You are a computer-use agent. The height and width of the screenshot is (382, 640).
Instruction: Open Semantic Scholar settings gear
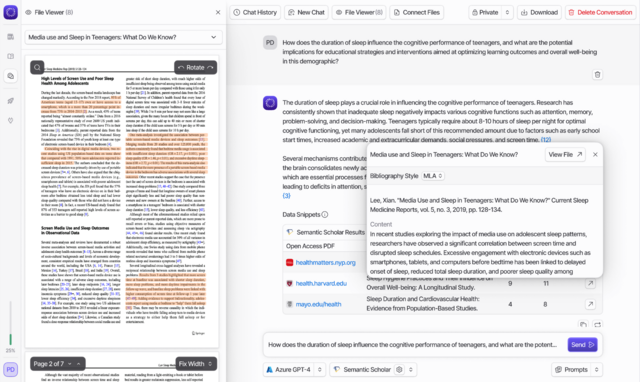click(x=399, y=369)
